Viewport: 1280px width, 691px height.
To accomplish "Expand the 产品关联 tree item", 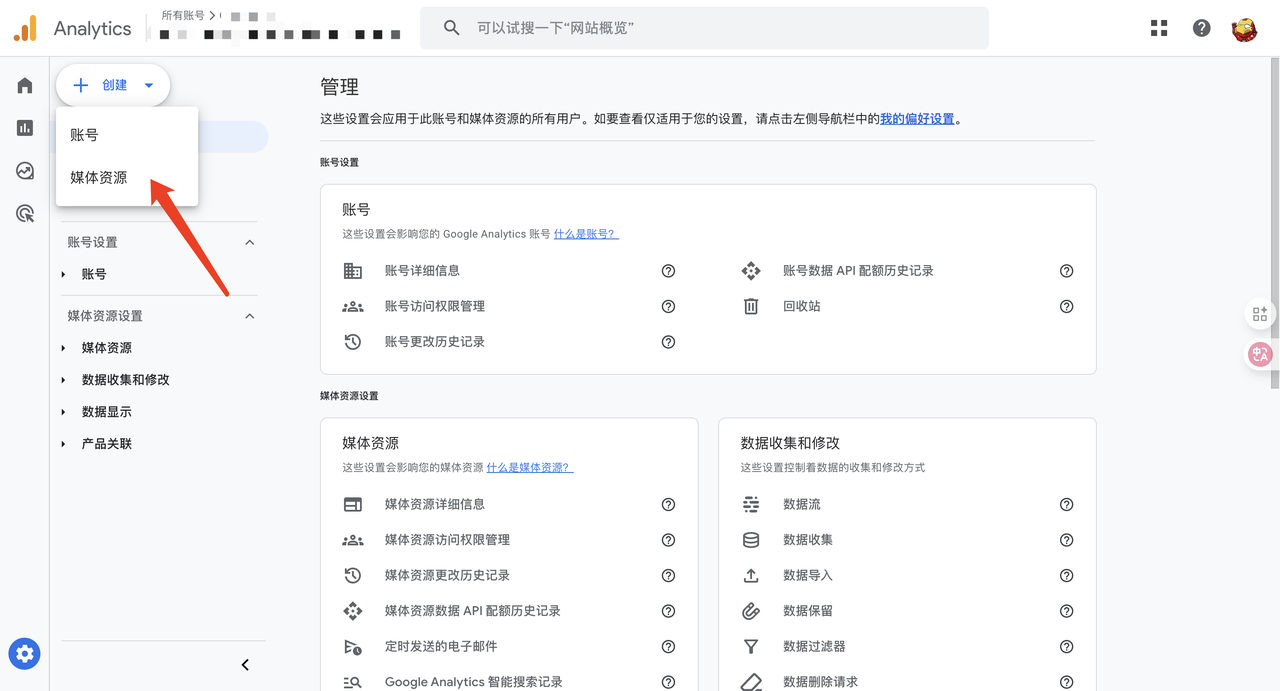I will 64,444.
